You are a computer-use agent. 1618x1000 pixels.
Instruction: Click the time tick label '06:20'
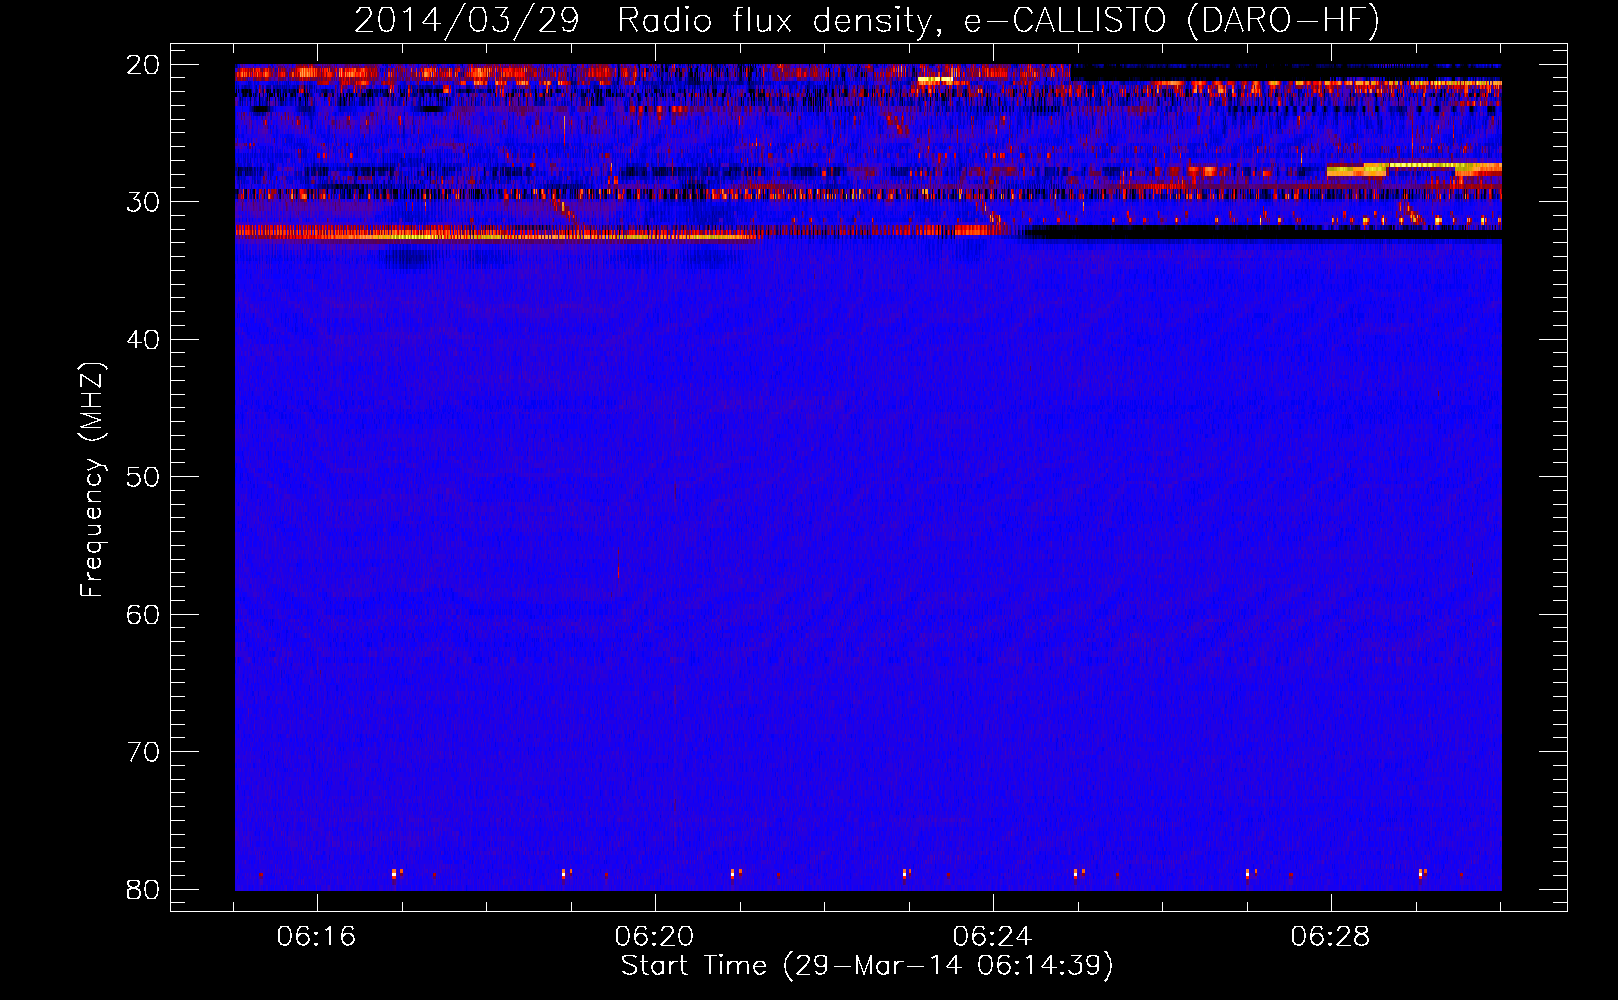(x=655, y=937)
